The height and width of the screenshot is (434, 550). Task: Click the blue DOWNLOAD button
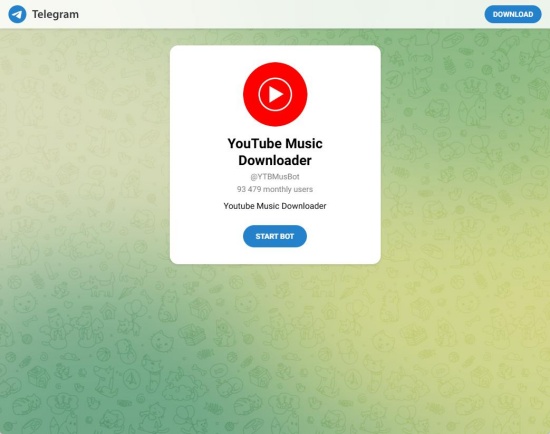coord(513,14)
